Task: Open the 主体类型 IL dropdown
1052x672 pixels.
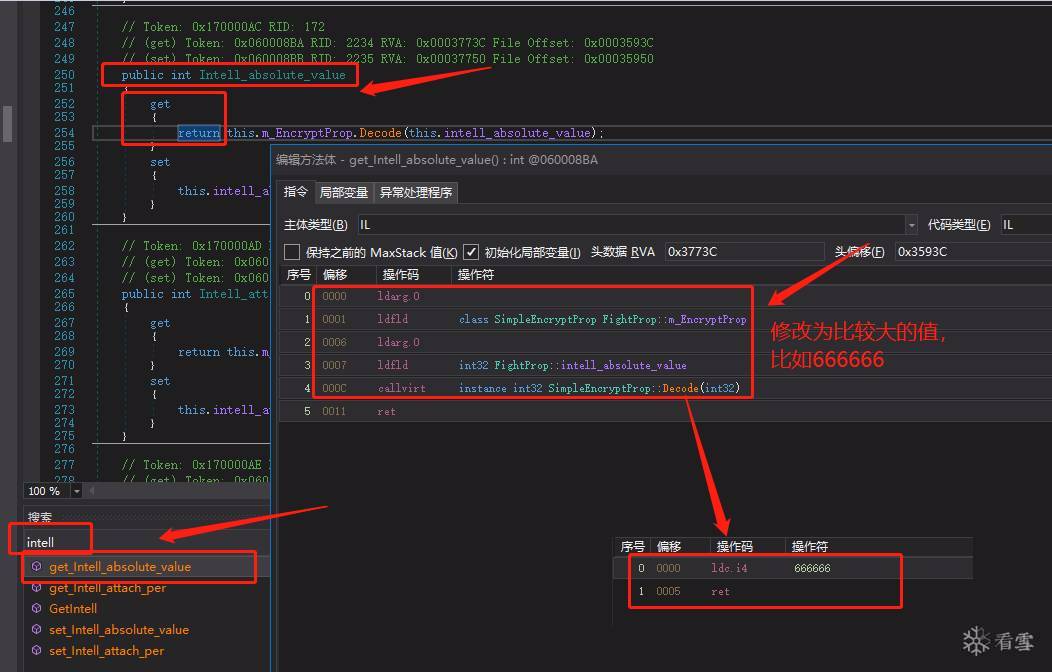Action: (911, 225)
